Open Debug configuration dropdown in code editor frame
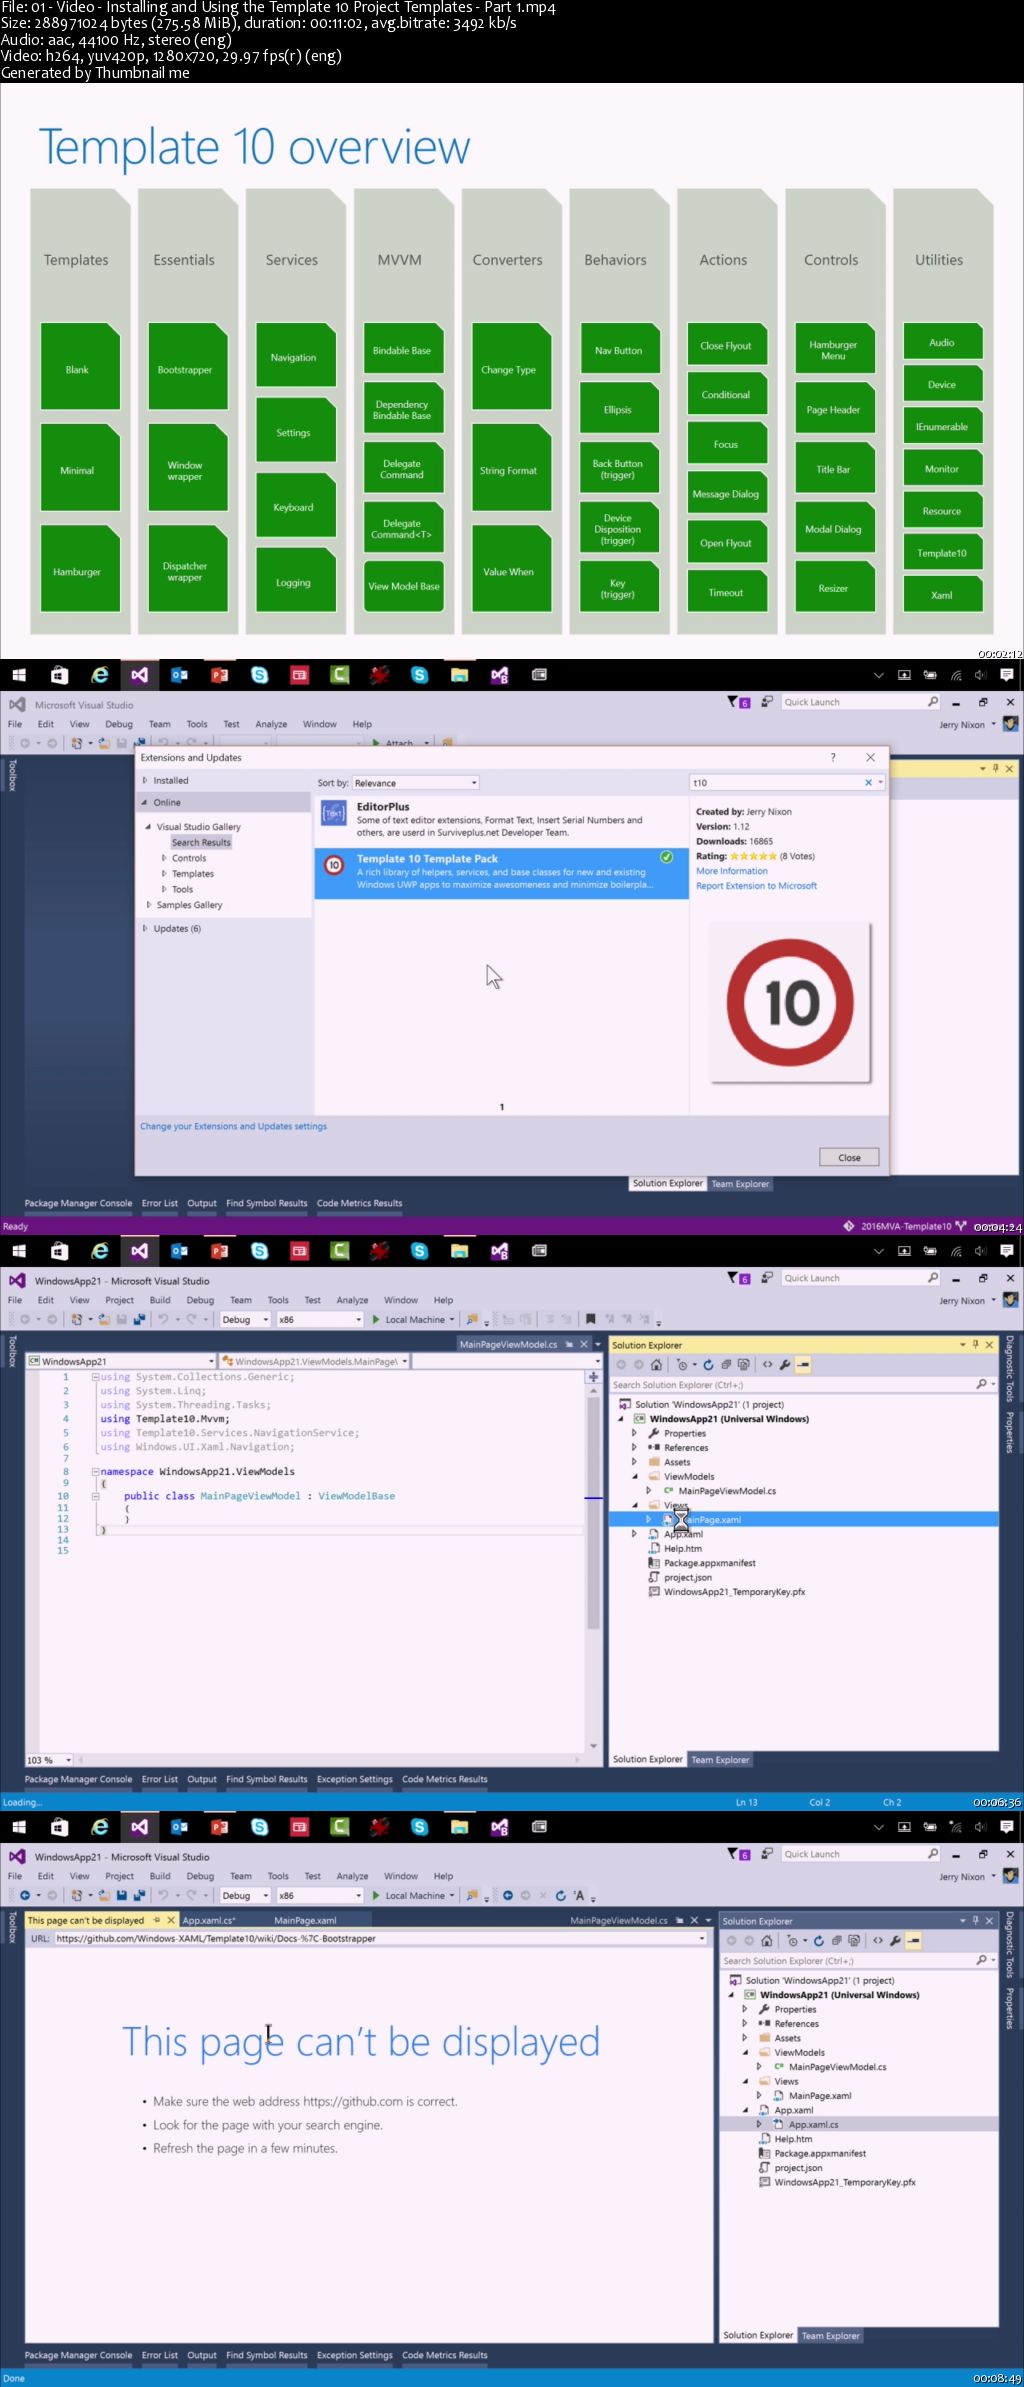1024x2387 pixels. click(245, 1319)
